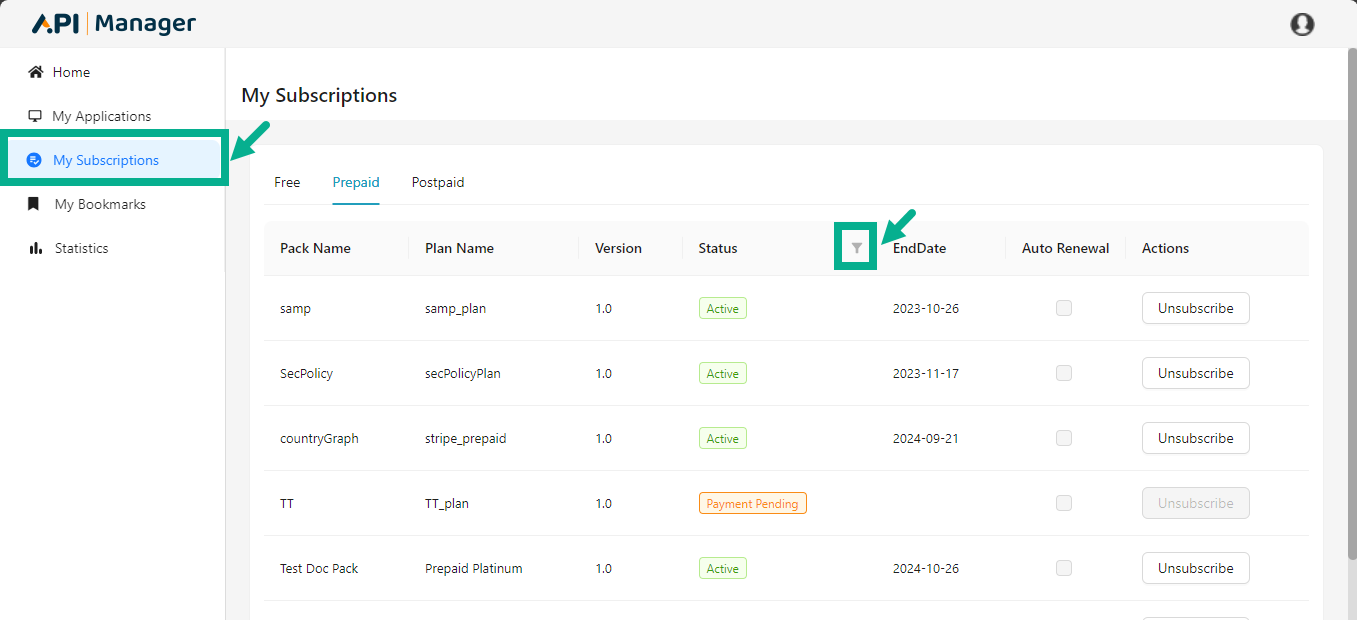
Task: Select the Statistics bar-chart icon
Action: (x=36, y=247)
